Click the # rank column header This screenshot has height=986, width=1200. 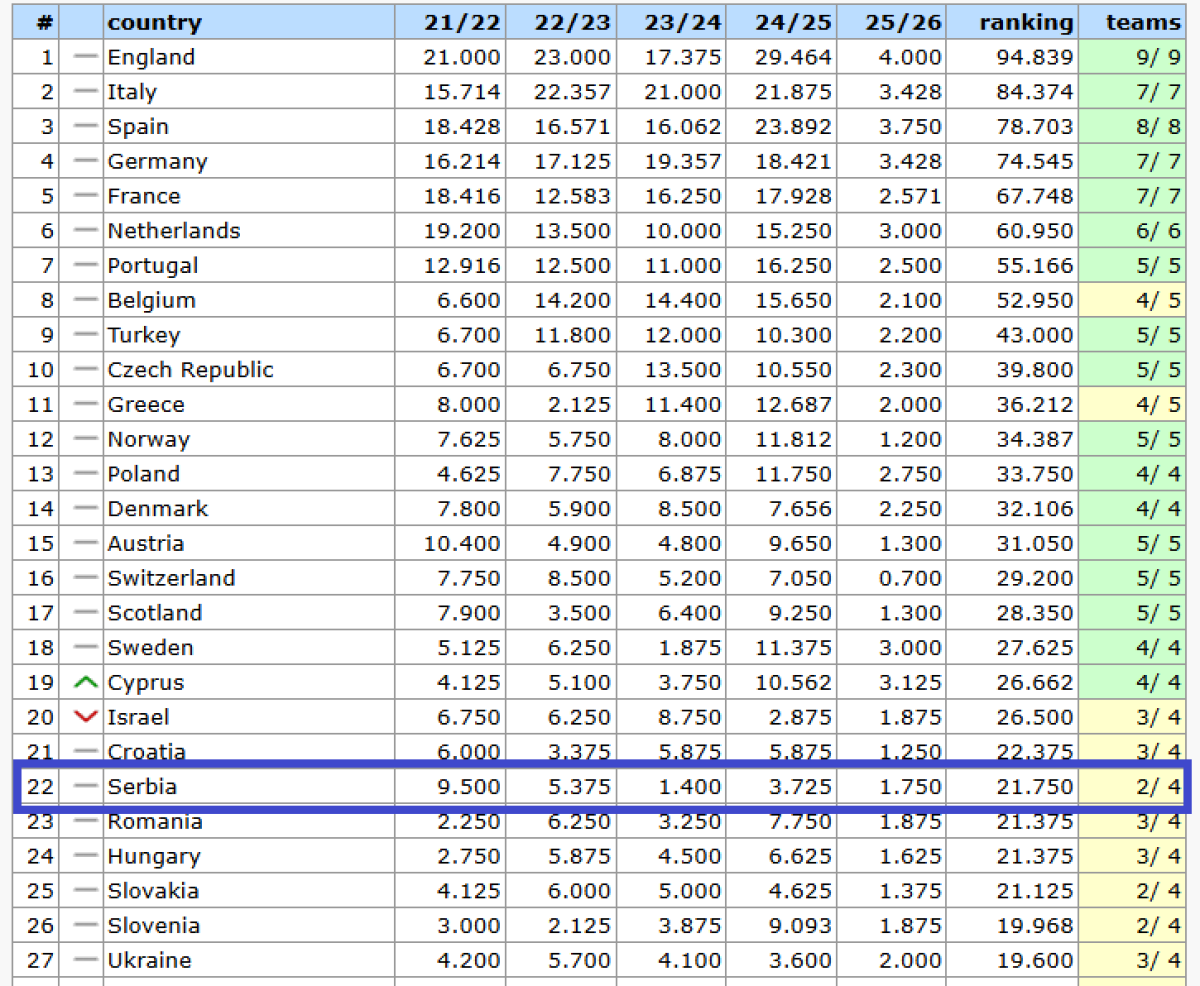45,22
